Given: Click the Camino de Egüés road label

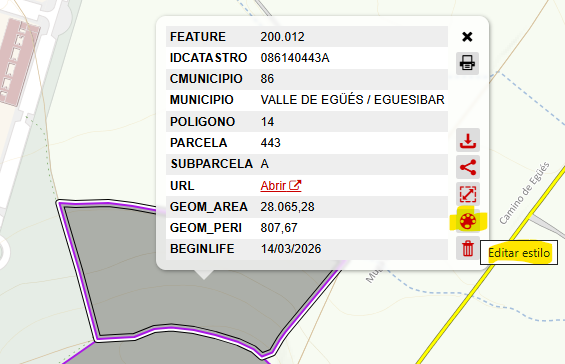Looking at the screenshot, I should (525, 193).
